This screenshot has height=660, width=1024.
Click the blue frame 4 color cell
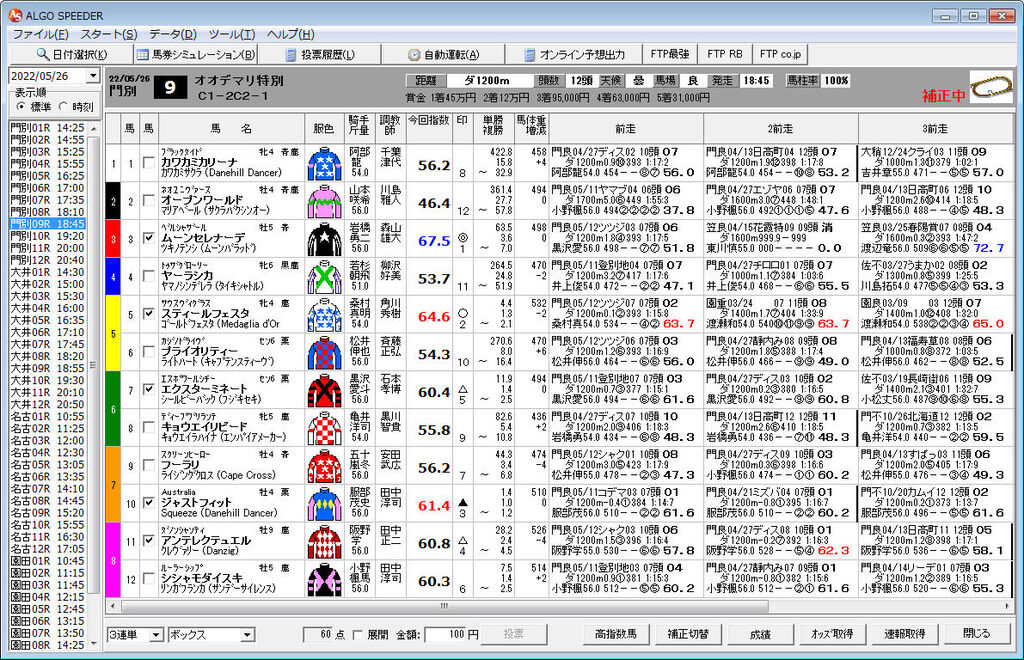point(113,277)
